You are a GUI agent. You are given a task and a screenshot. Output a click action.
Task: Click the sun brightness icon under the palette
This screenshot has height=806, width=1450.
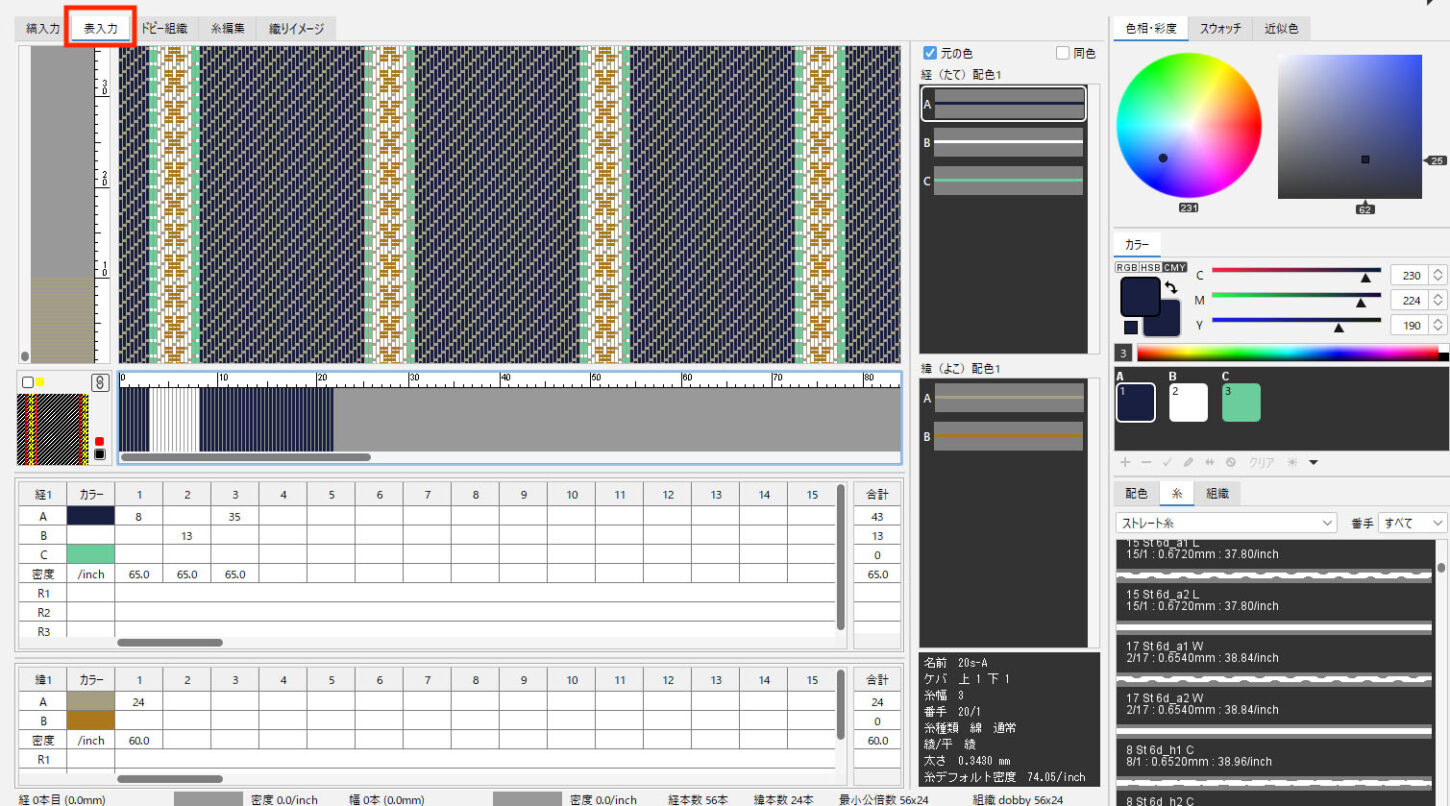1292,463
